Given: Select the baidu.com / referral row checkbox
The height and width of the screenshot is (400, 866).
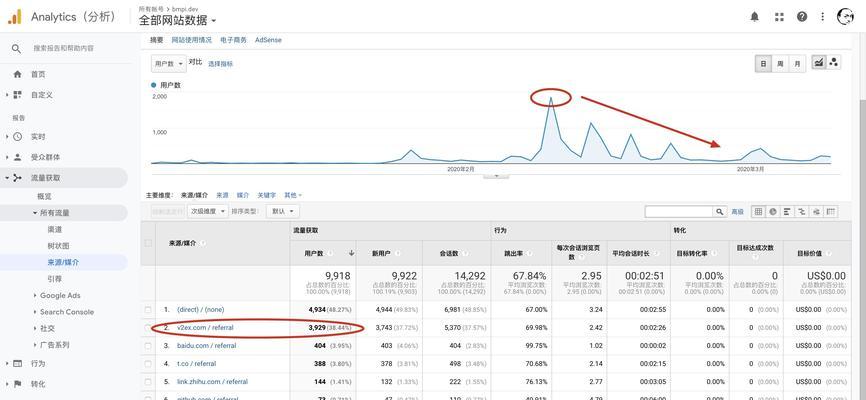Looking at the screenshot, I should [x=149, y=346].
